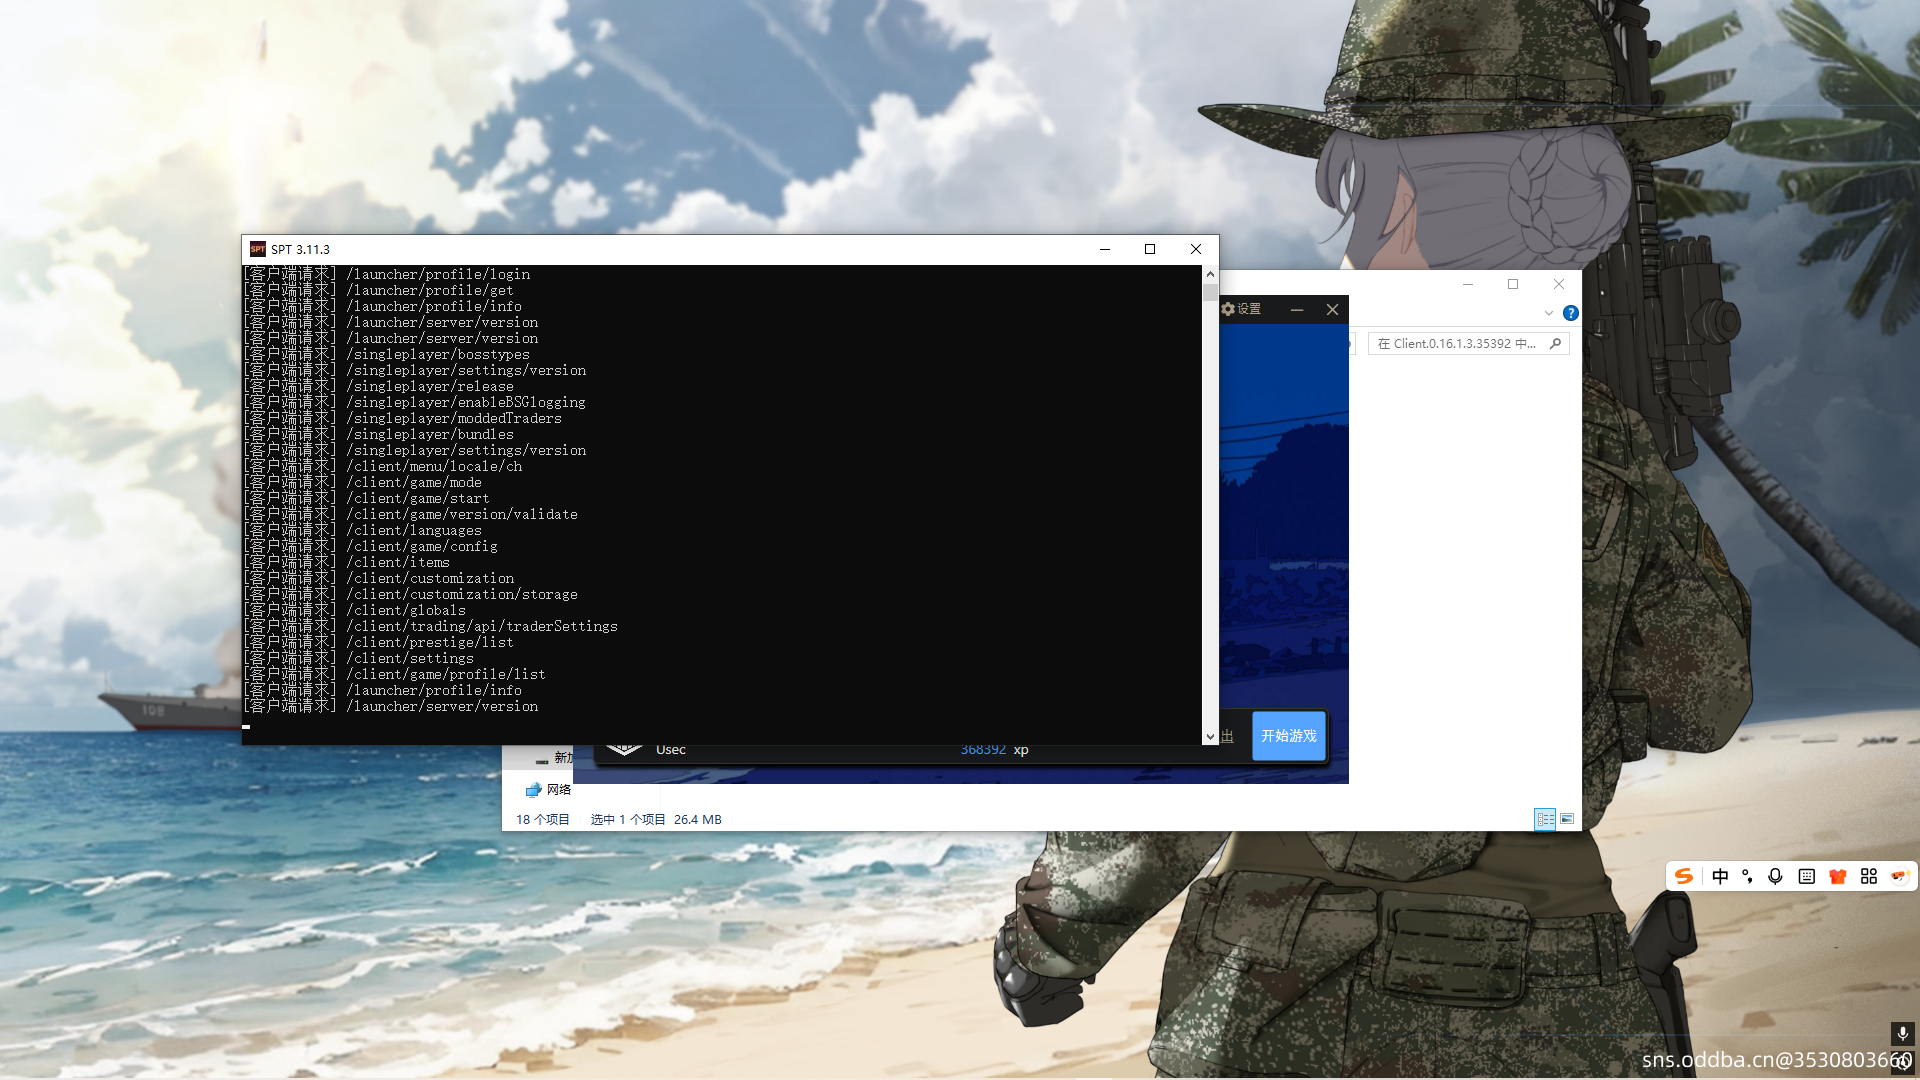The image size is (1920, 1080).
Task: Click the /client/menu/locale/ch log line
Action: tap(382, 466)
